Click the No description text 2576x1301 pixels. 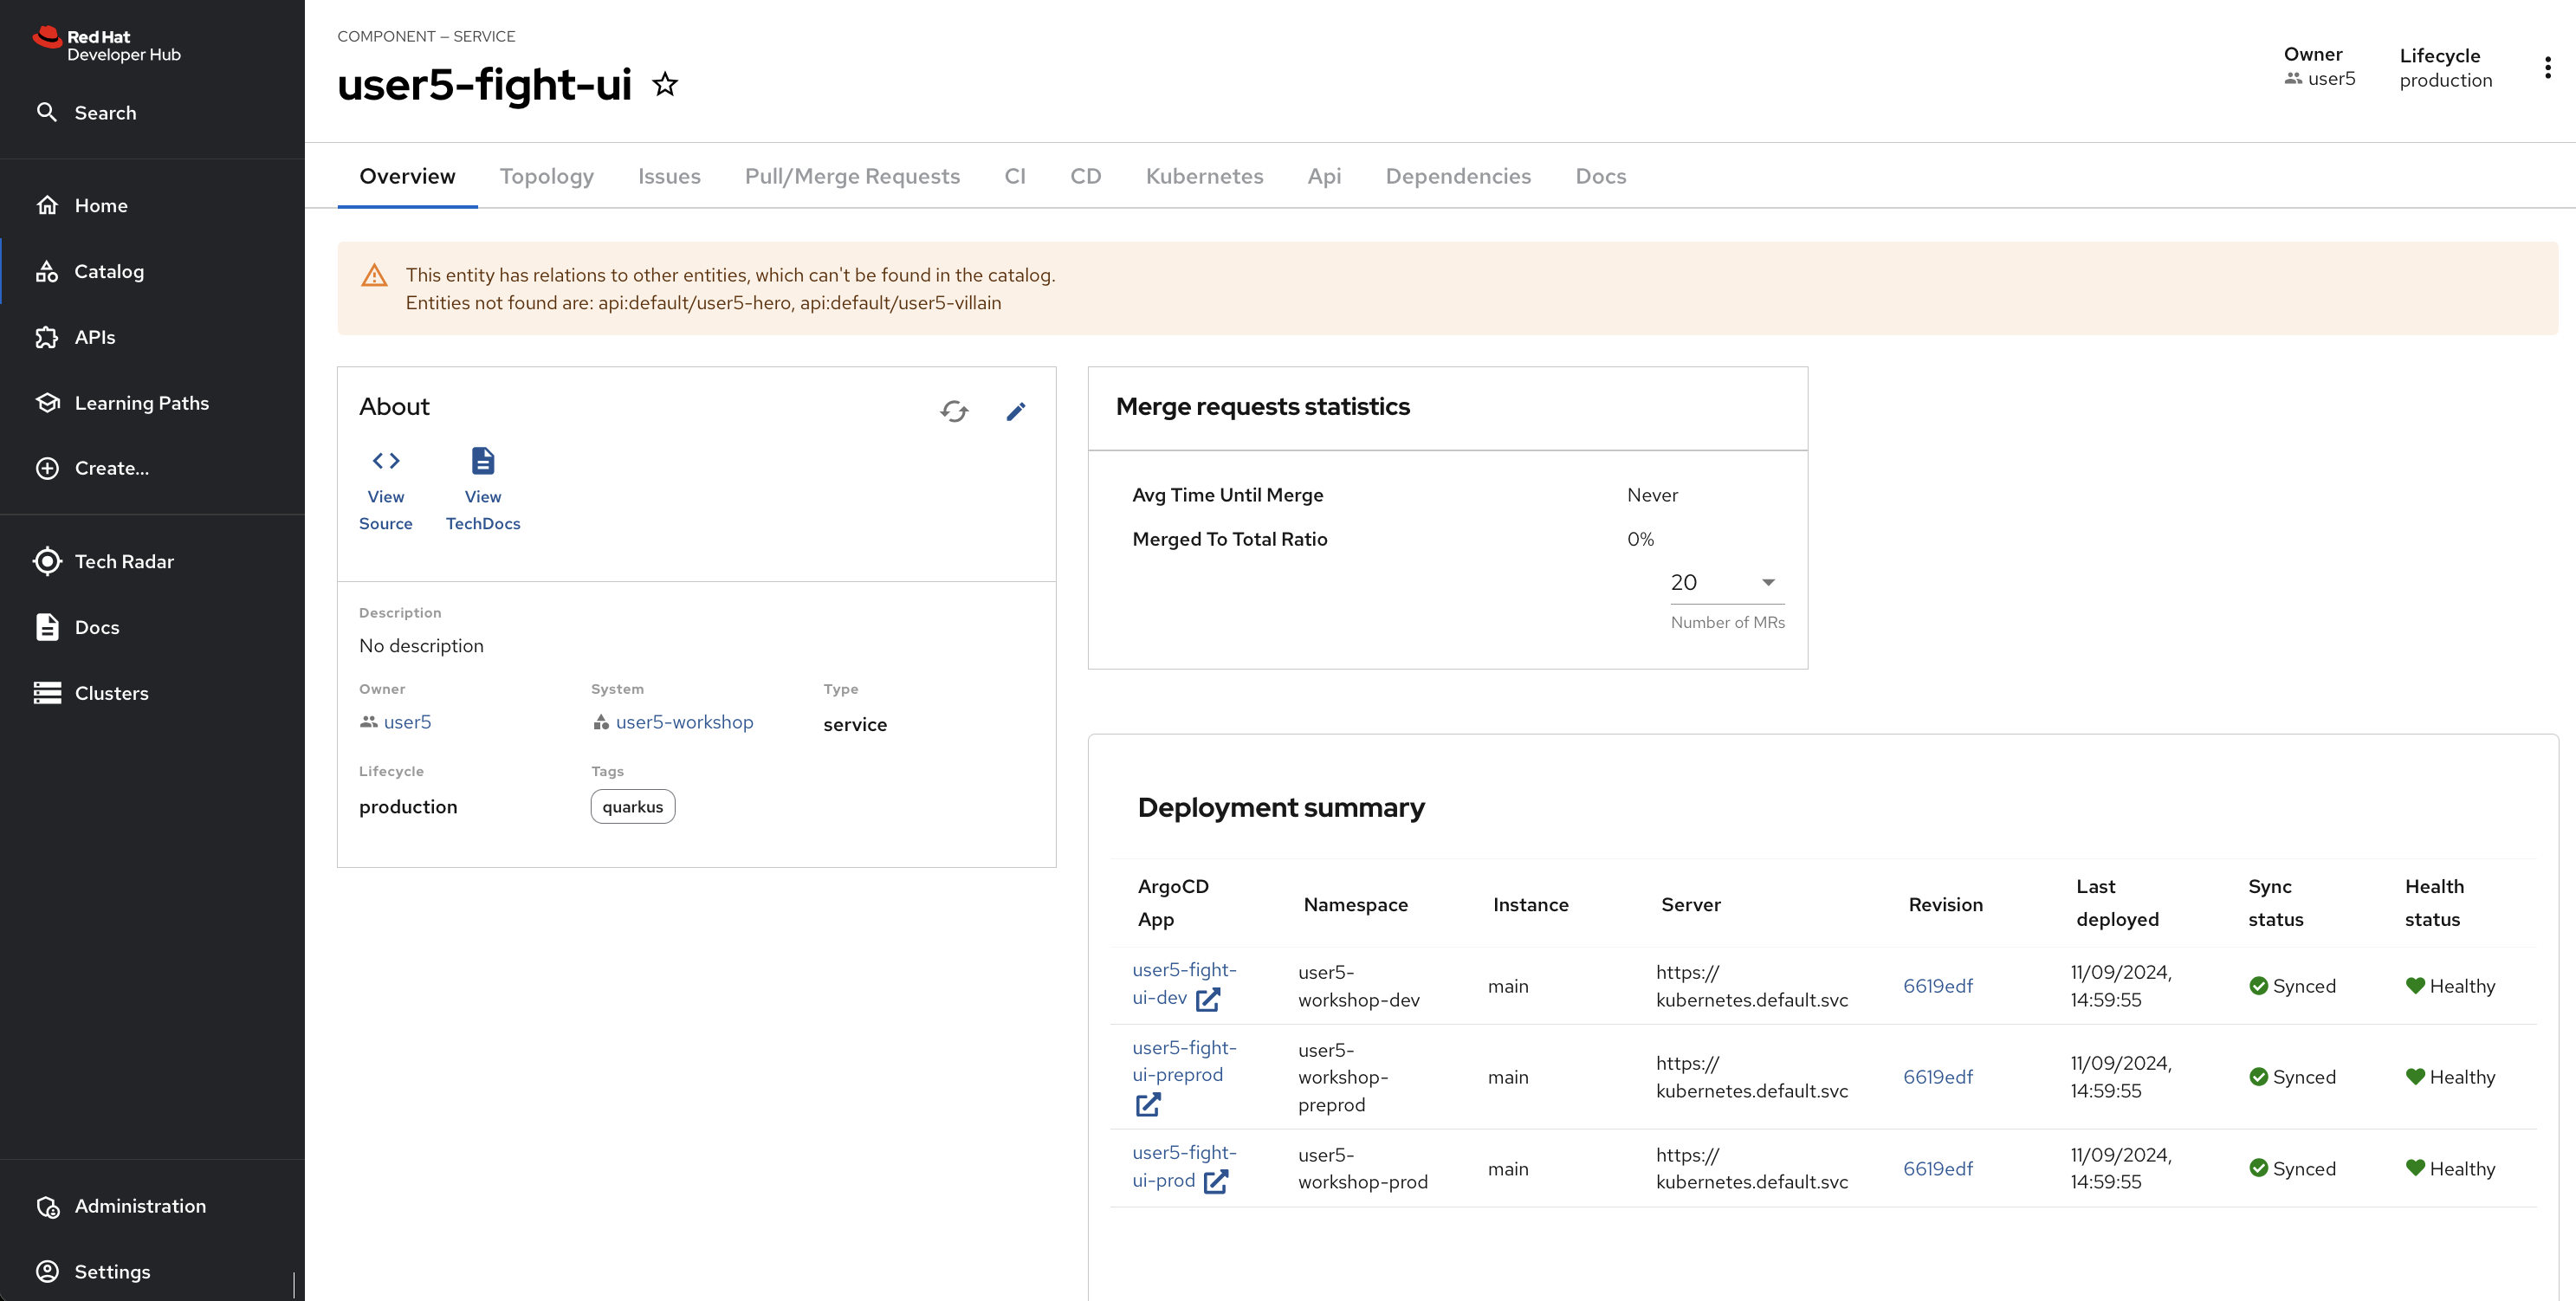[421, 646]
